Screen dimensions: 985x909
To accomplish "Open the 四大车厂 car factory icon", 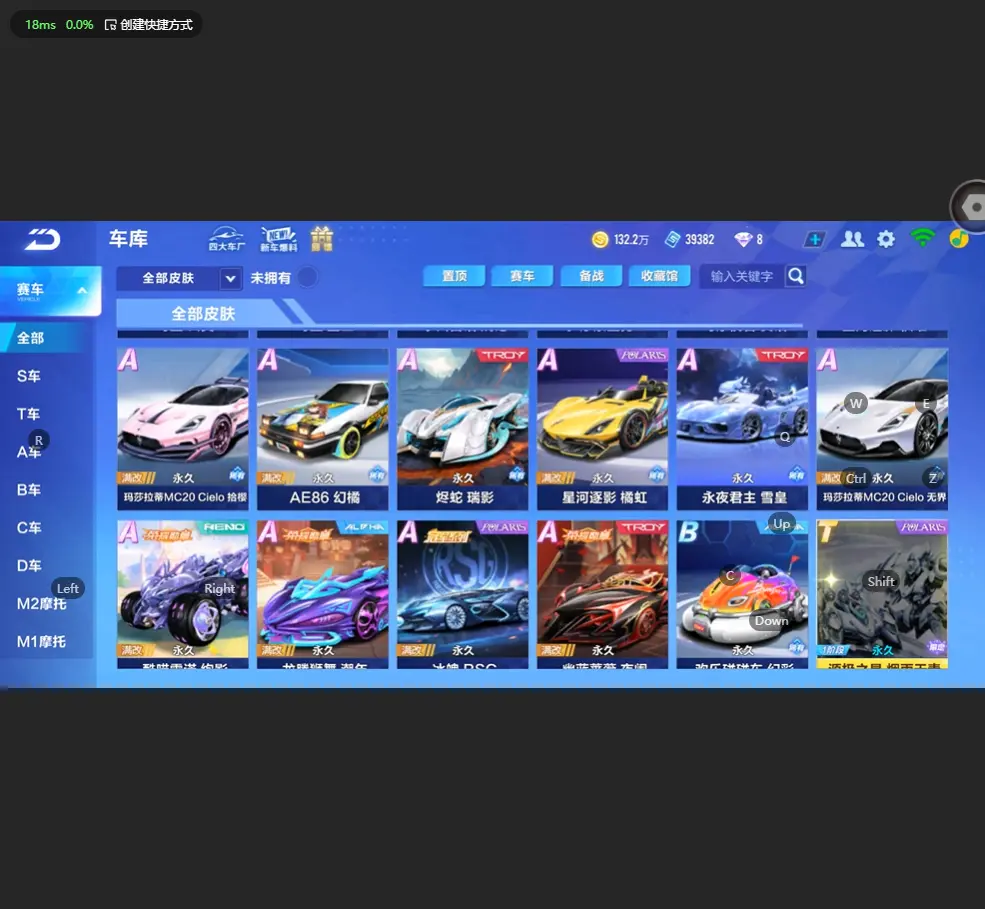I will 226,239.
